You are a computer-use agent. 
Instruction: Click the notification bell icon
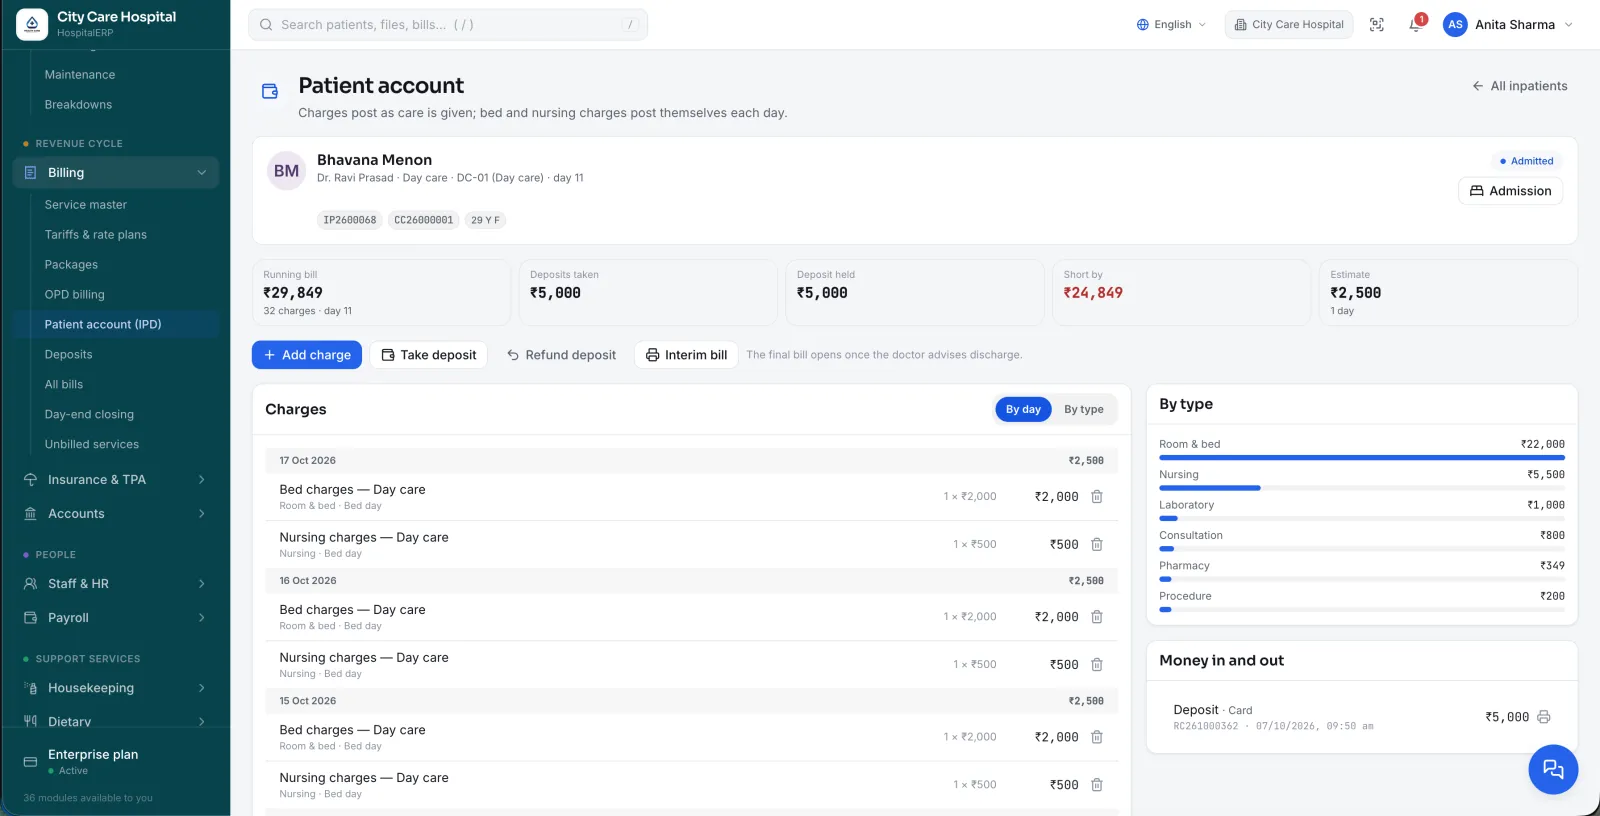[1416, 24]
